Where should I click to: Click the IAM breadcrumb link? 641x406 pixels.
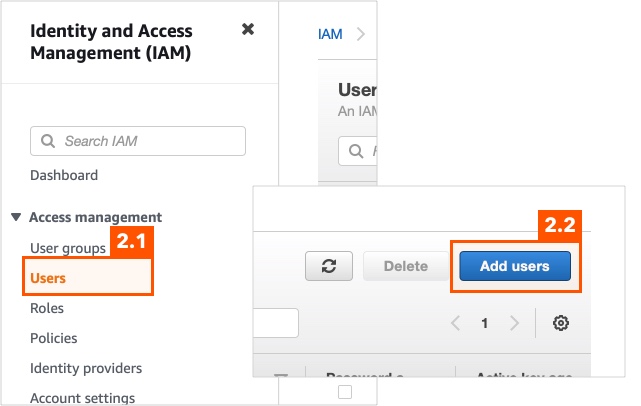[x=330, y=34]
